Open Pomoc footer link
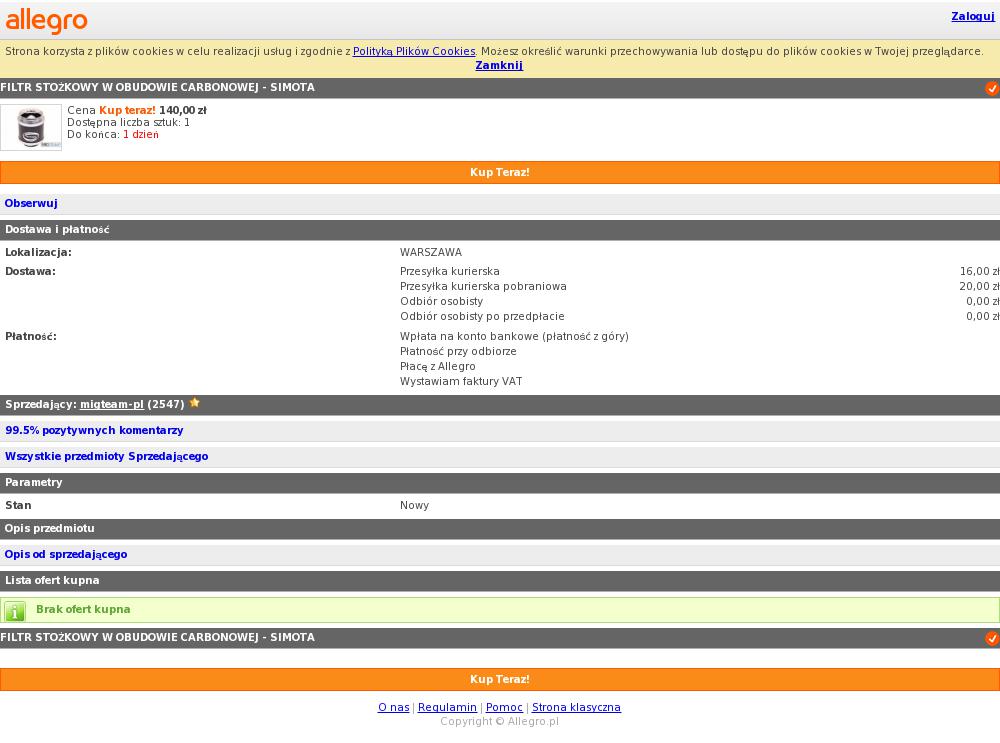1000x743 pixels. [x=504, y=707]
